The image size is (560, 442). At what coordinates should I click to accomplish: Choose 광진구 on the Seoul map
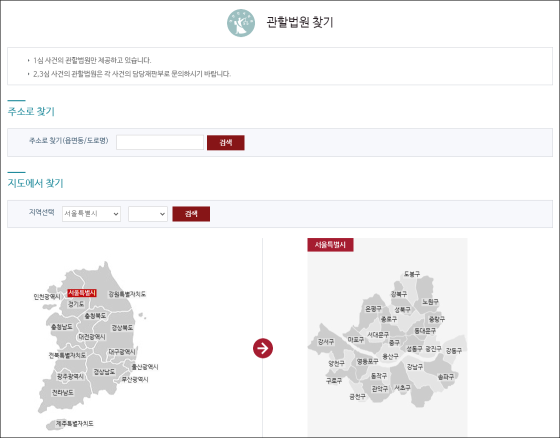coord(433,348)
